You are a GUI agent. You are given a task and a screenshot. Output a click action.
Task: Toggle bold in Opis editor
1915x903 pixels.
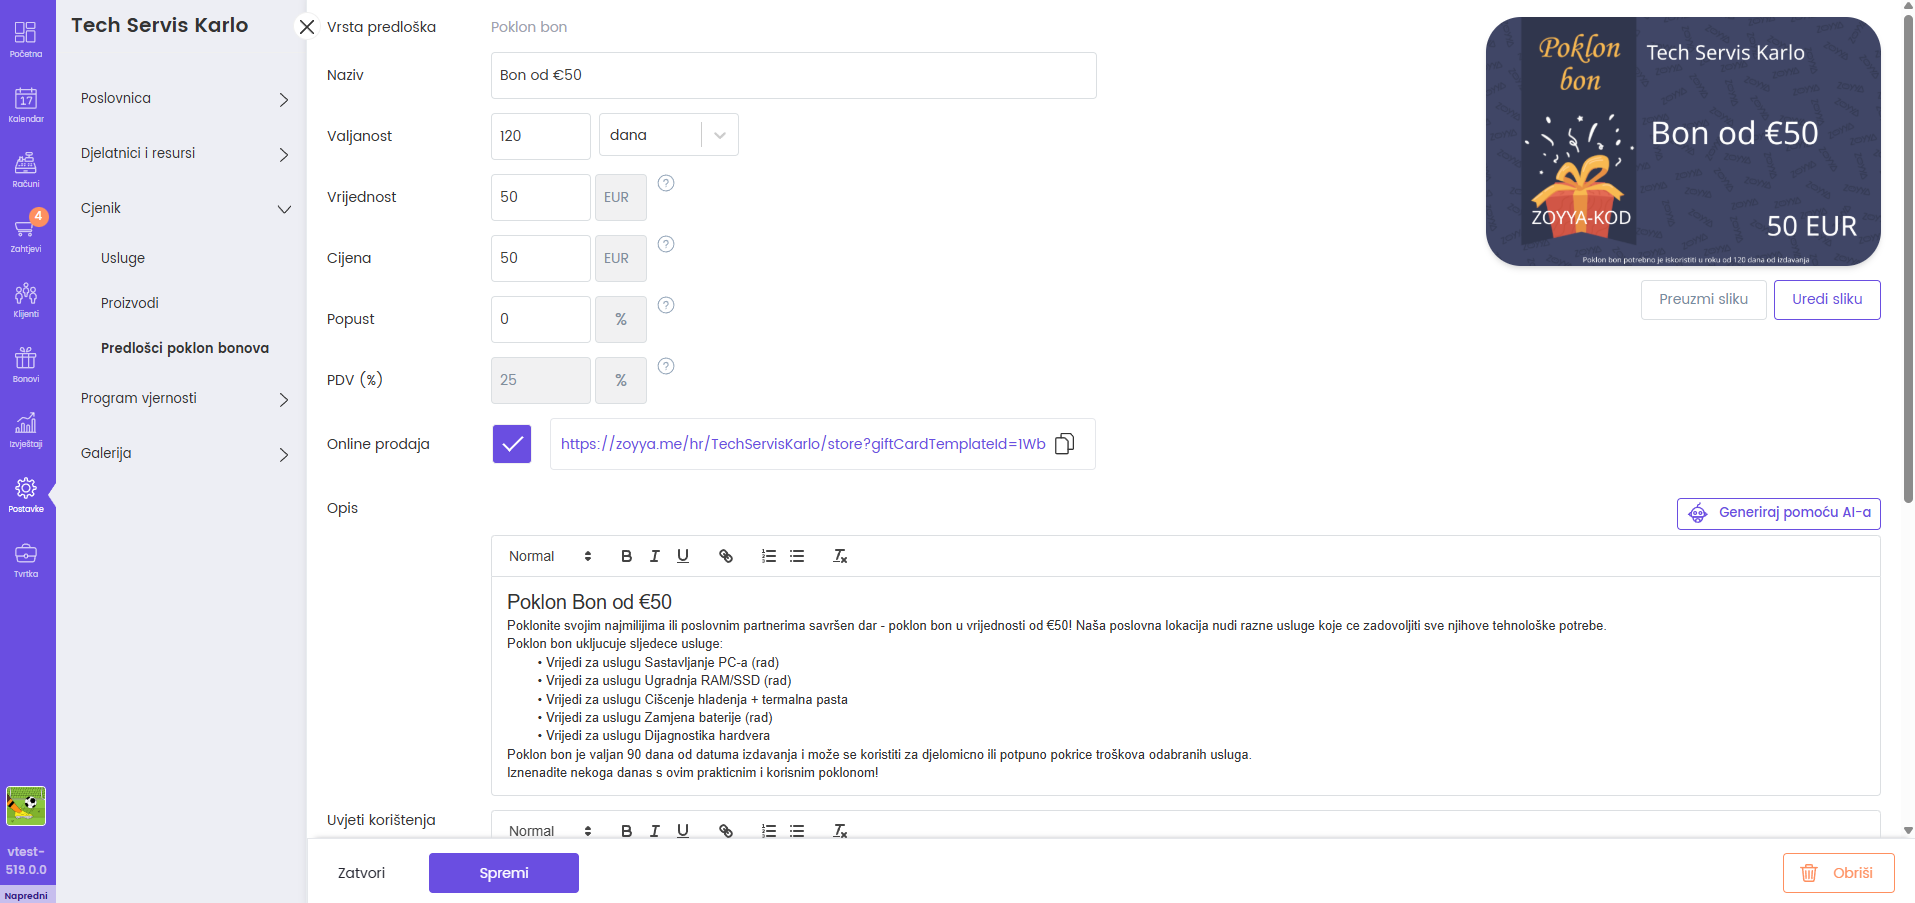click(x=626, y=556)
